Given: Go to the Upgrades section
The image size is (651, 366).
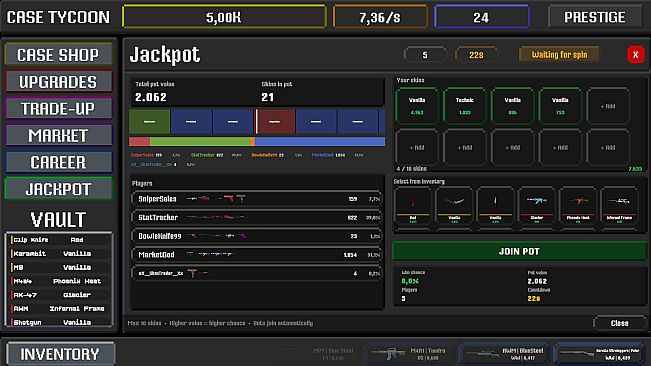Looking at the screenshot, I should pyautogui.click(x=58, y=82).
